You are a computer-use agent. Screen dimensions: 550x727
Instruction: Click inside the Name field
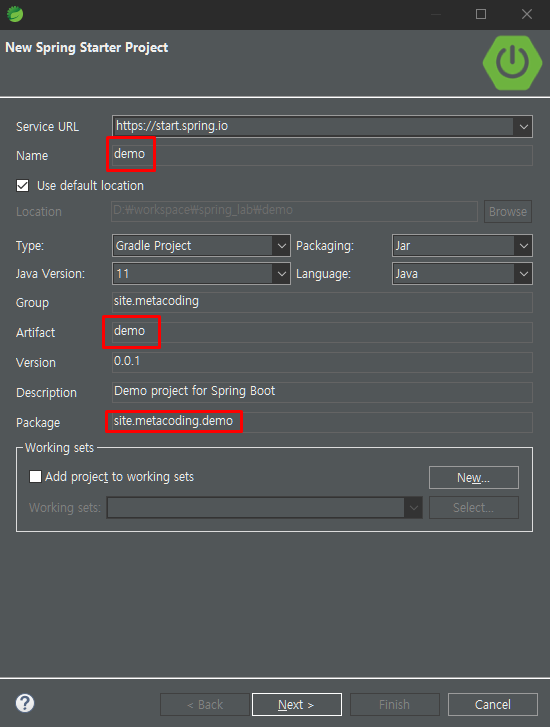(x=322, y=155)
